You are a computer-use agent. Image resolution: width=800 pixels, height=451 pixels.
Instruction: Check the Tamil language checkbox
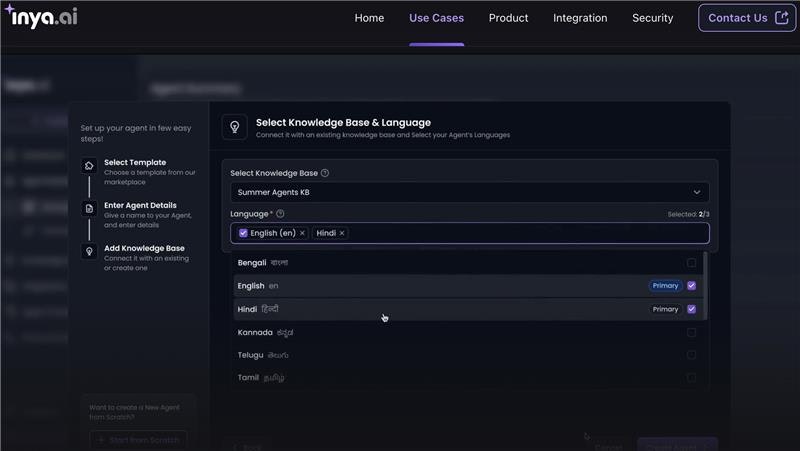tap(691, 378)
